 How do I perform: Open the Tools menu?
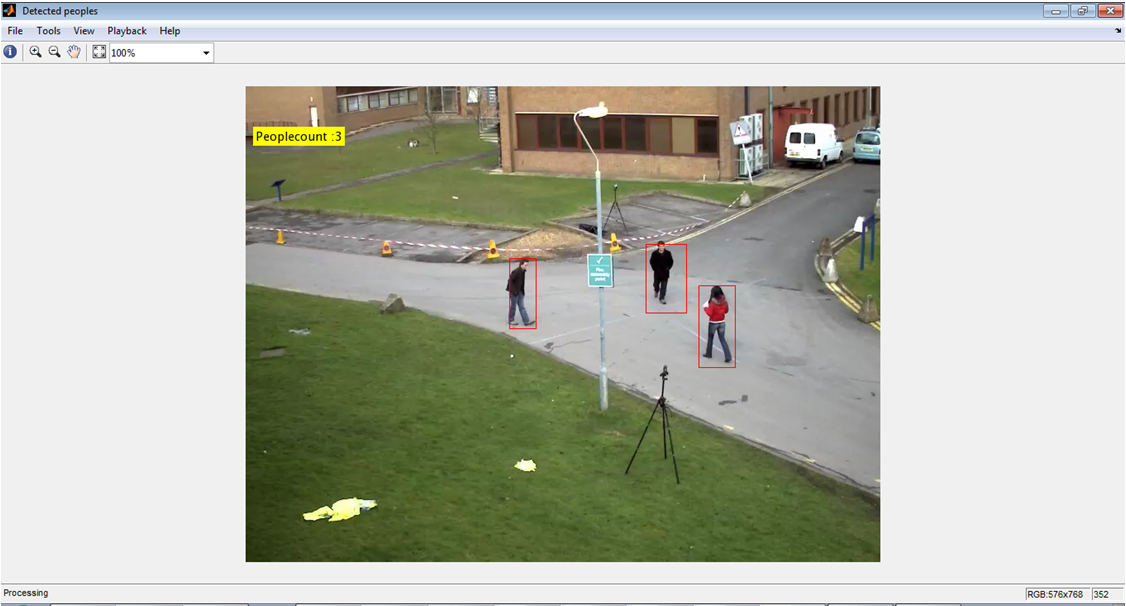[48, 31]
